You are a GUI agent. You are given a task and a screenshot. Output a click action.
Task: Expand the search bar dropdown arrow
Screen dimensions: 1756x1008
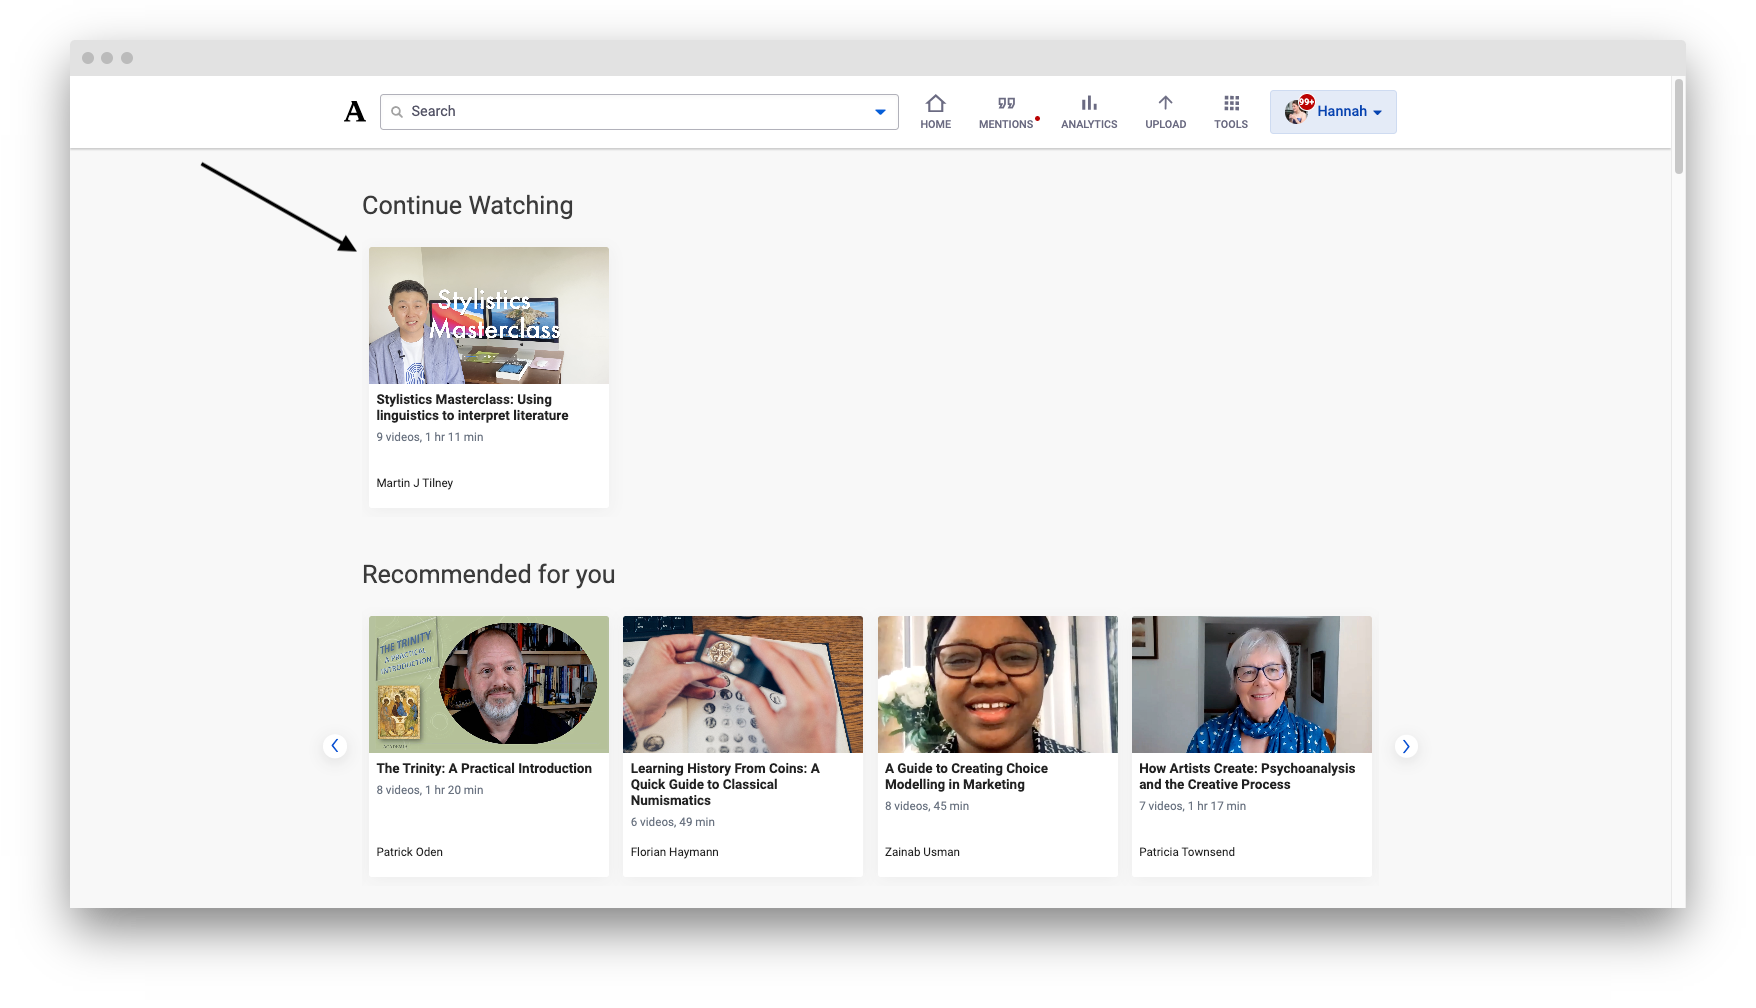(879, 111)
